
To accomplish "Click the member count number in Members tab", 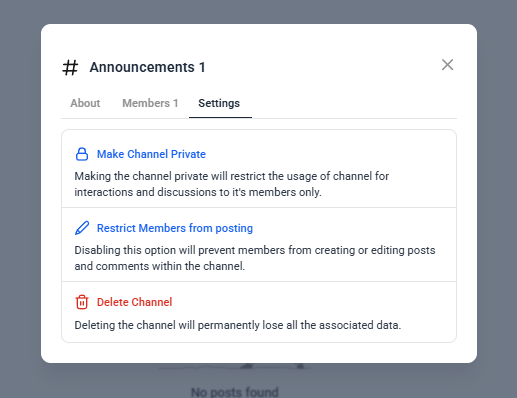I will pyautogui.click(x=175, y=103).
